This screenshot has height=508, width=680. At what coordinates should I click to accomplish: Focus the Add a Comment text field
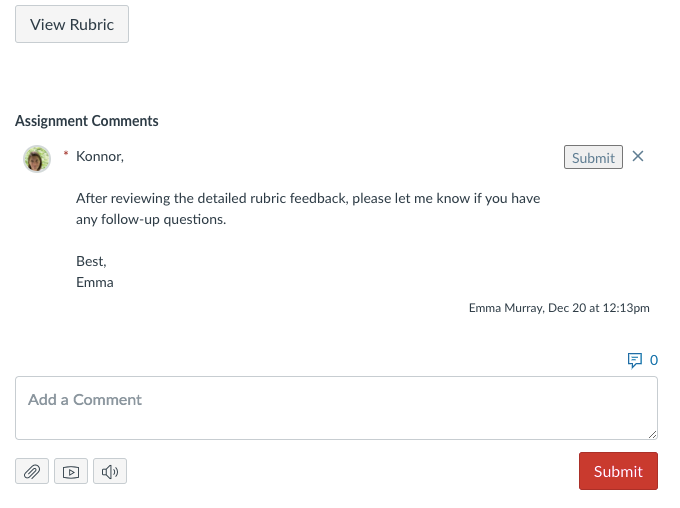pos(336,407)
